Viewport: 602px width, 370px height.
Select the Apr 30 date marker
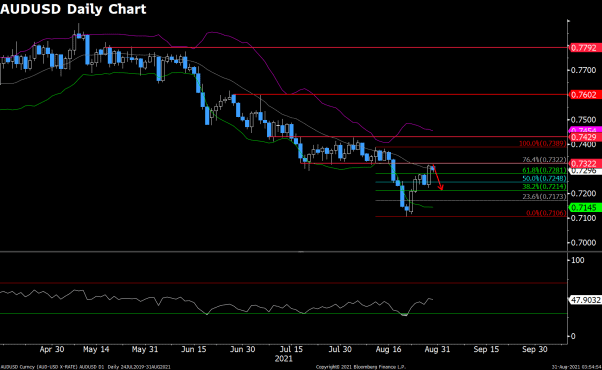tap(52, 350)
